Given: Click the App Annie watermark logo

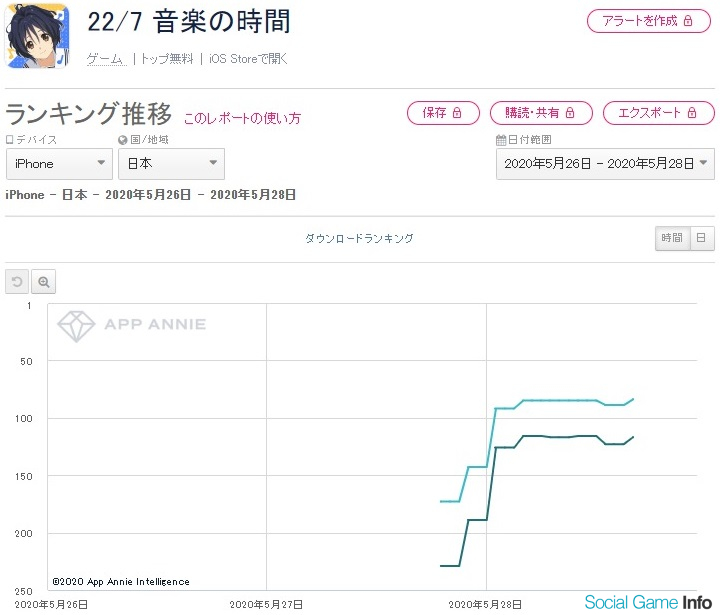Looking at the screenshot, I should pos(132,324).
